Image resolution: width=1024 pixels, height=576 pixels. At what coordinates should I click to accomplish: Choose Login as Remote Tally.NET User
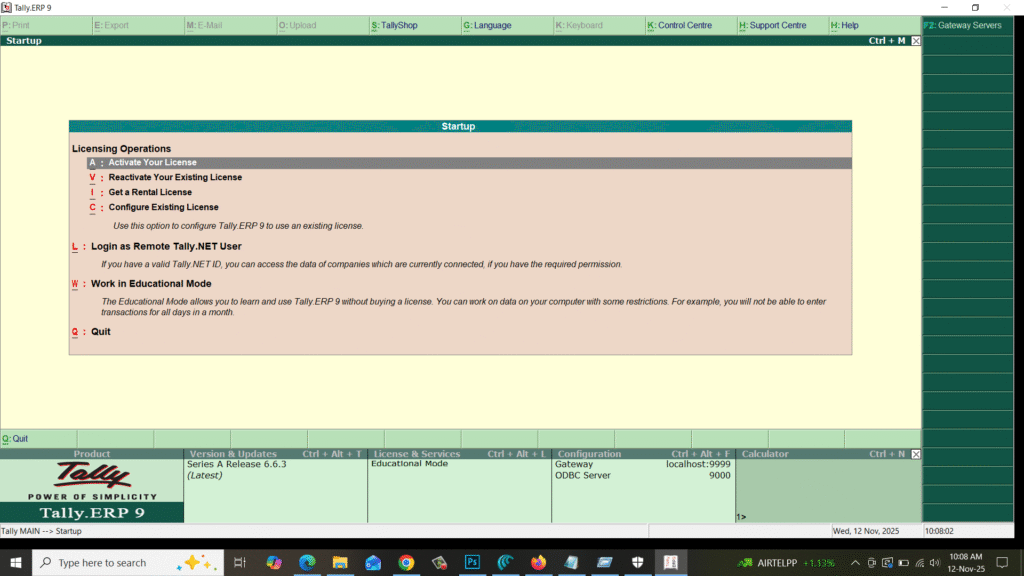[x=166, y=246]
